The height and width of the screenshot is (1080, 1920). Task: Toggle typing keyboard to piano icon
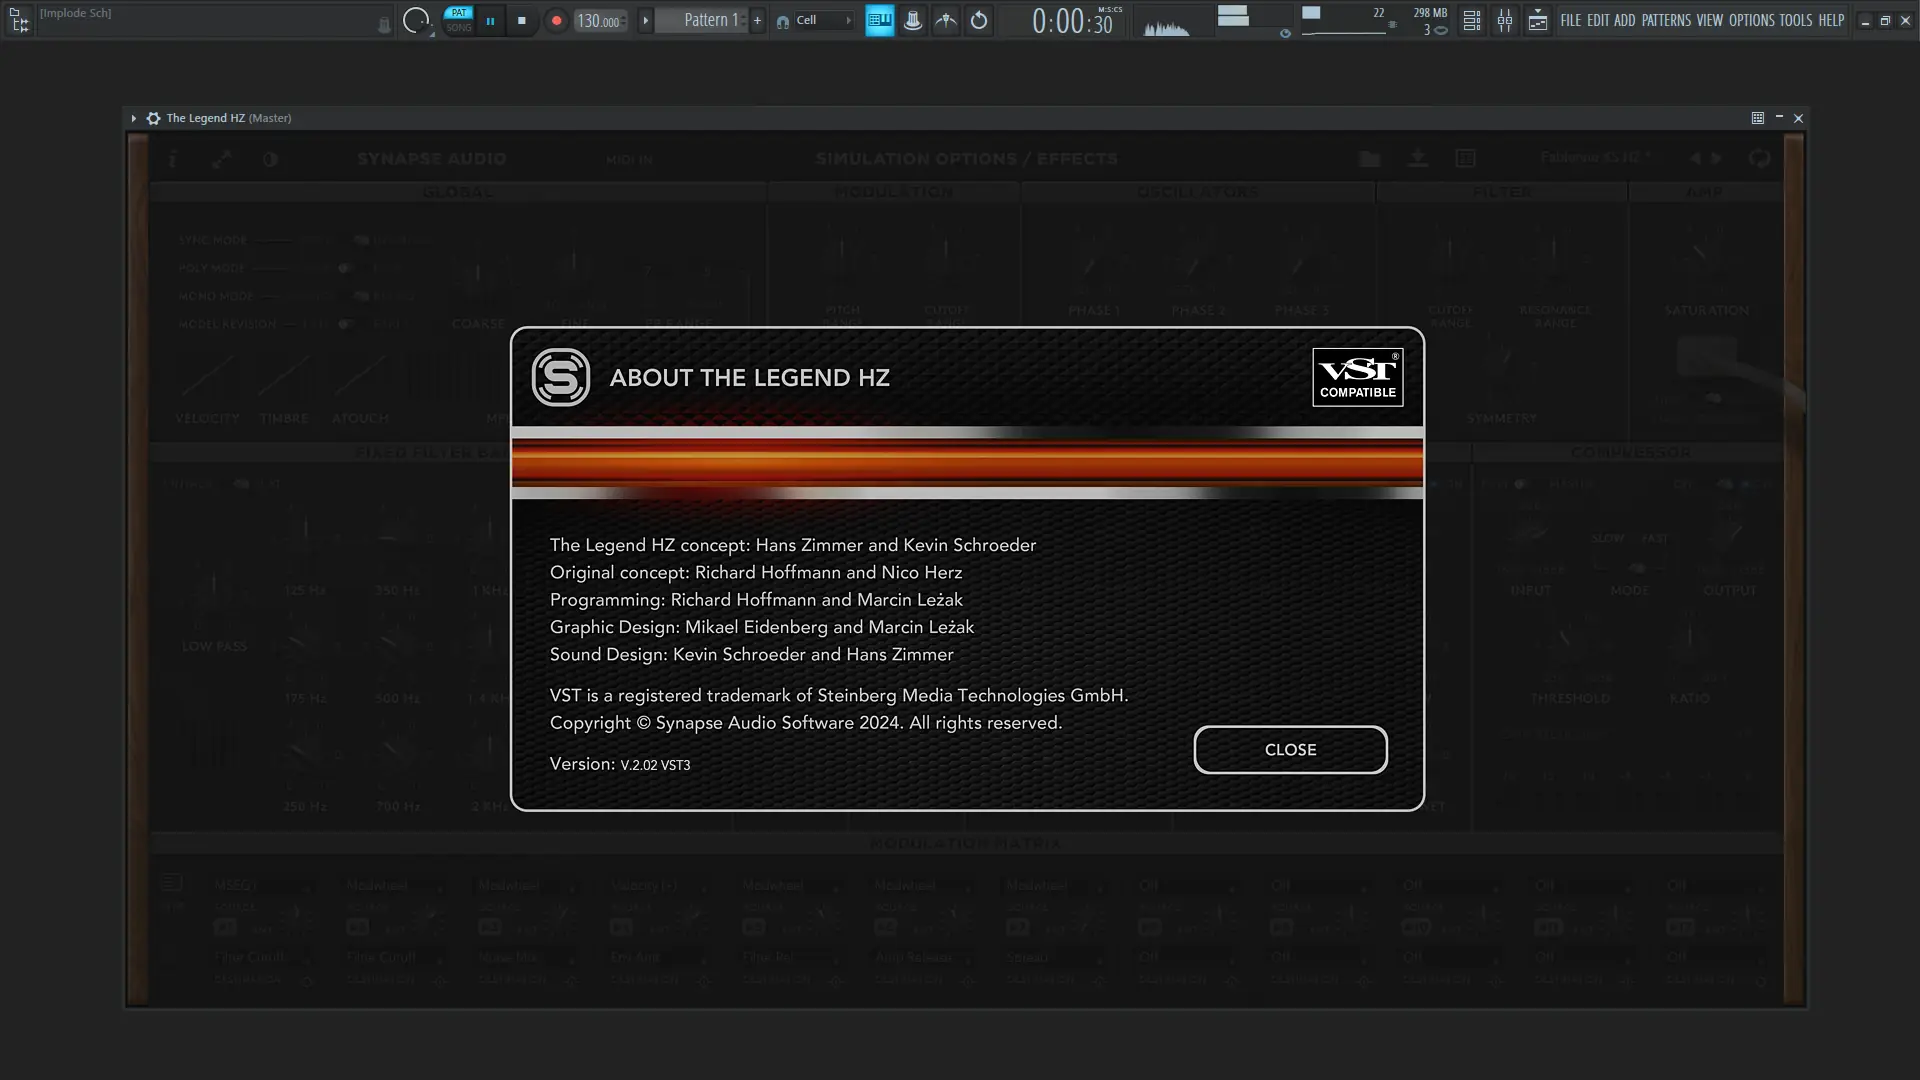pyautogui.click(x=879, y=21)
